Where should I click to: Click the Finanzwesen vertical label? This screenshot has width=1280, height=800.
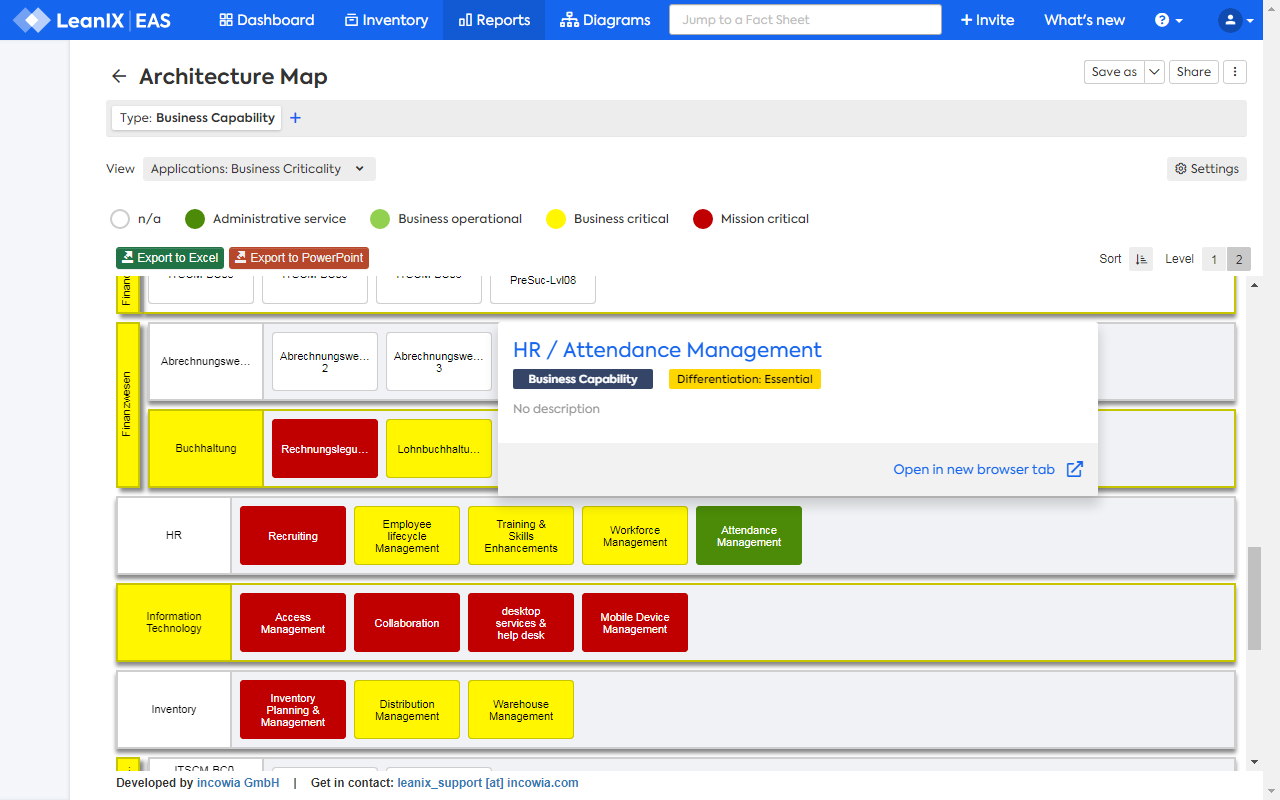coord(127,404)
